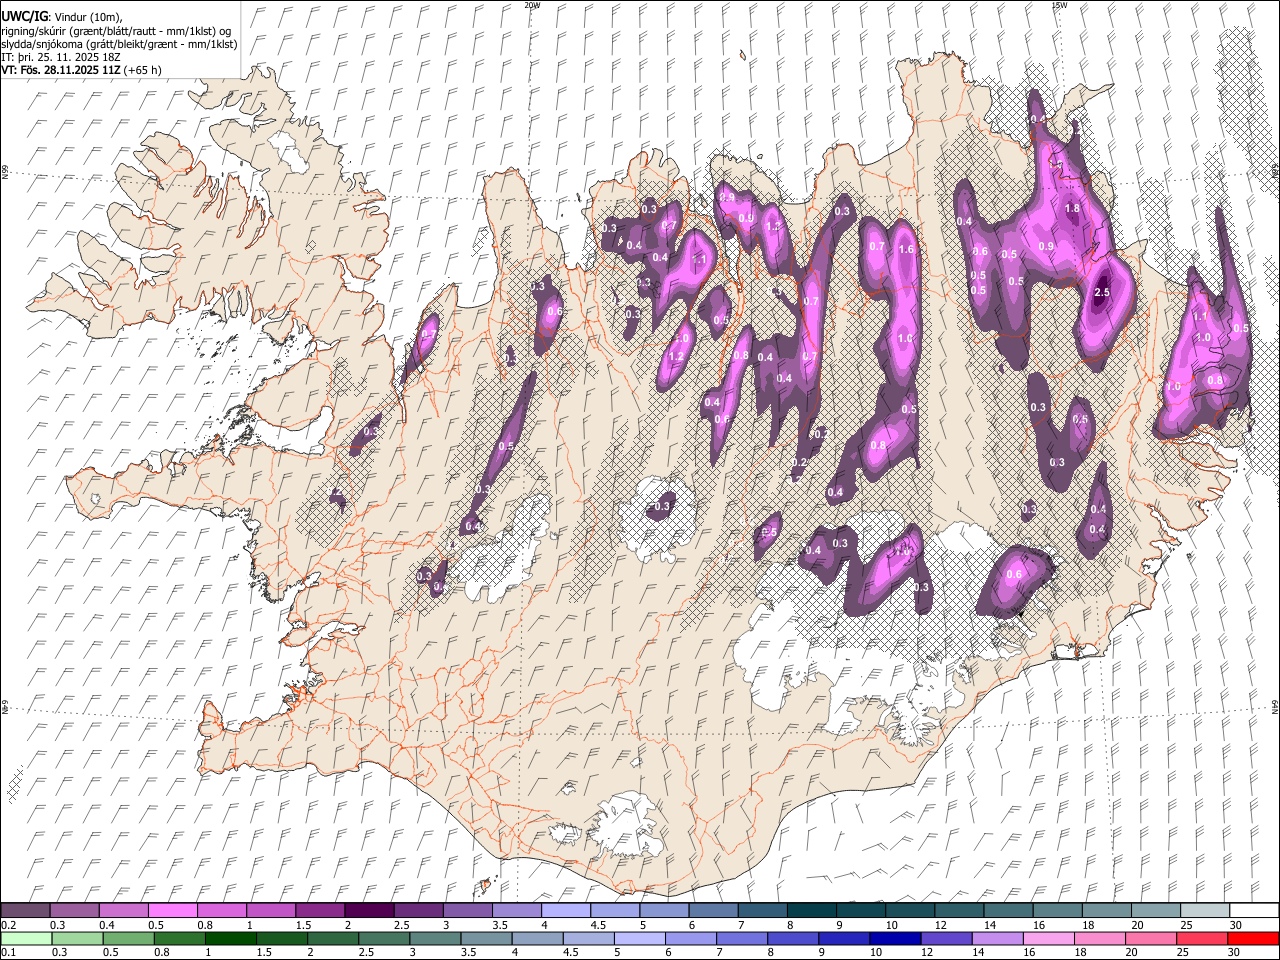Click the 20W longitude label at the top
Screen dimensions: 1280x960
532,5
